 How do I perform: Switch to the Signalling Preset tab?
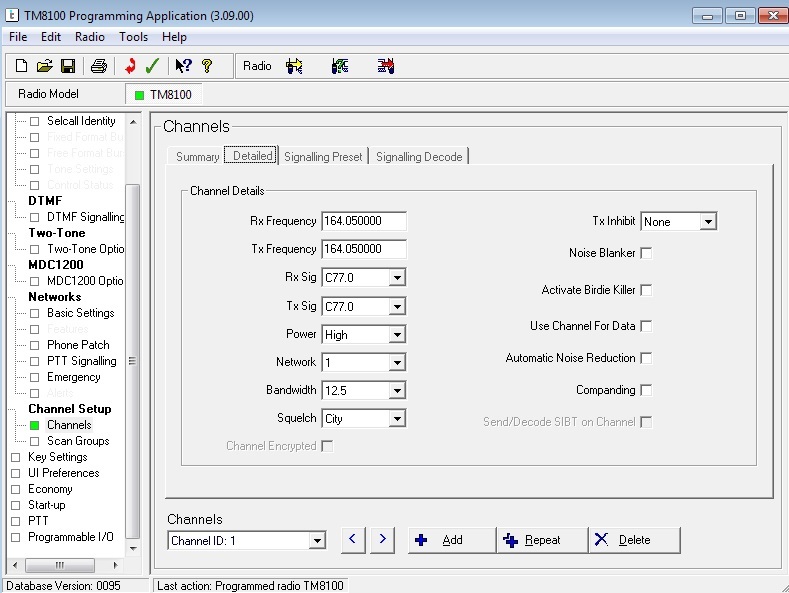click(323, 157)
